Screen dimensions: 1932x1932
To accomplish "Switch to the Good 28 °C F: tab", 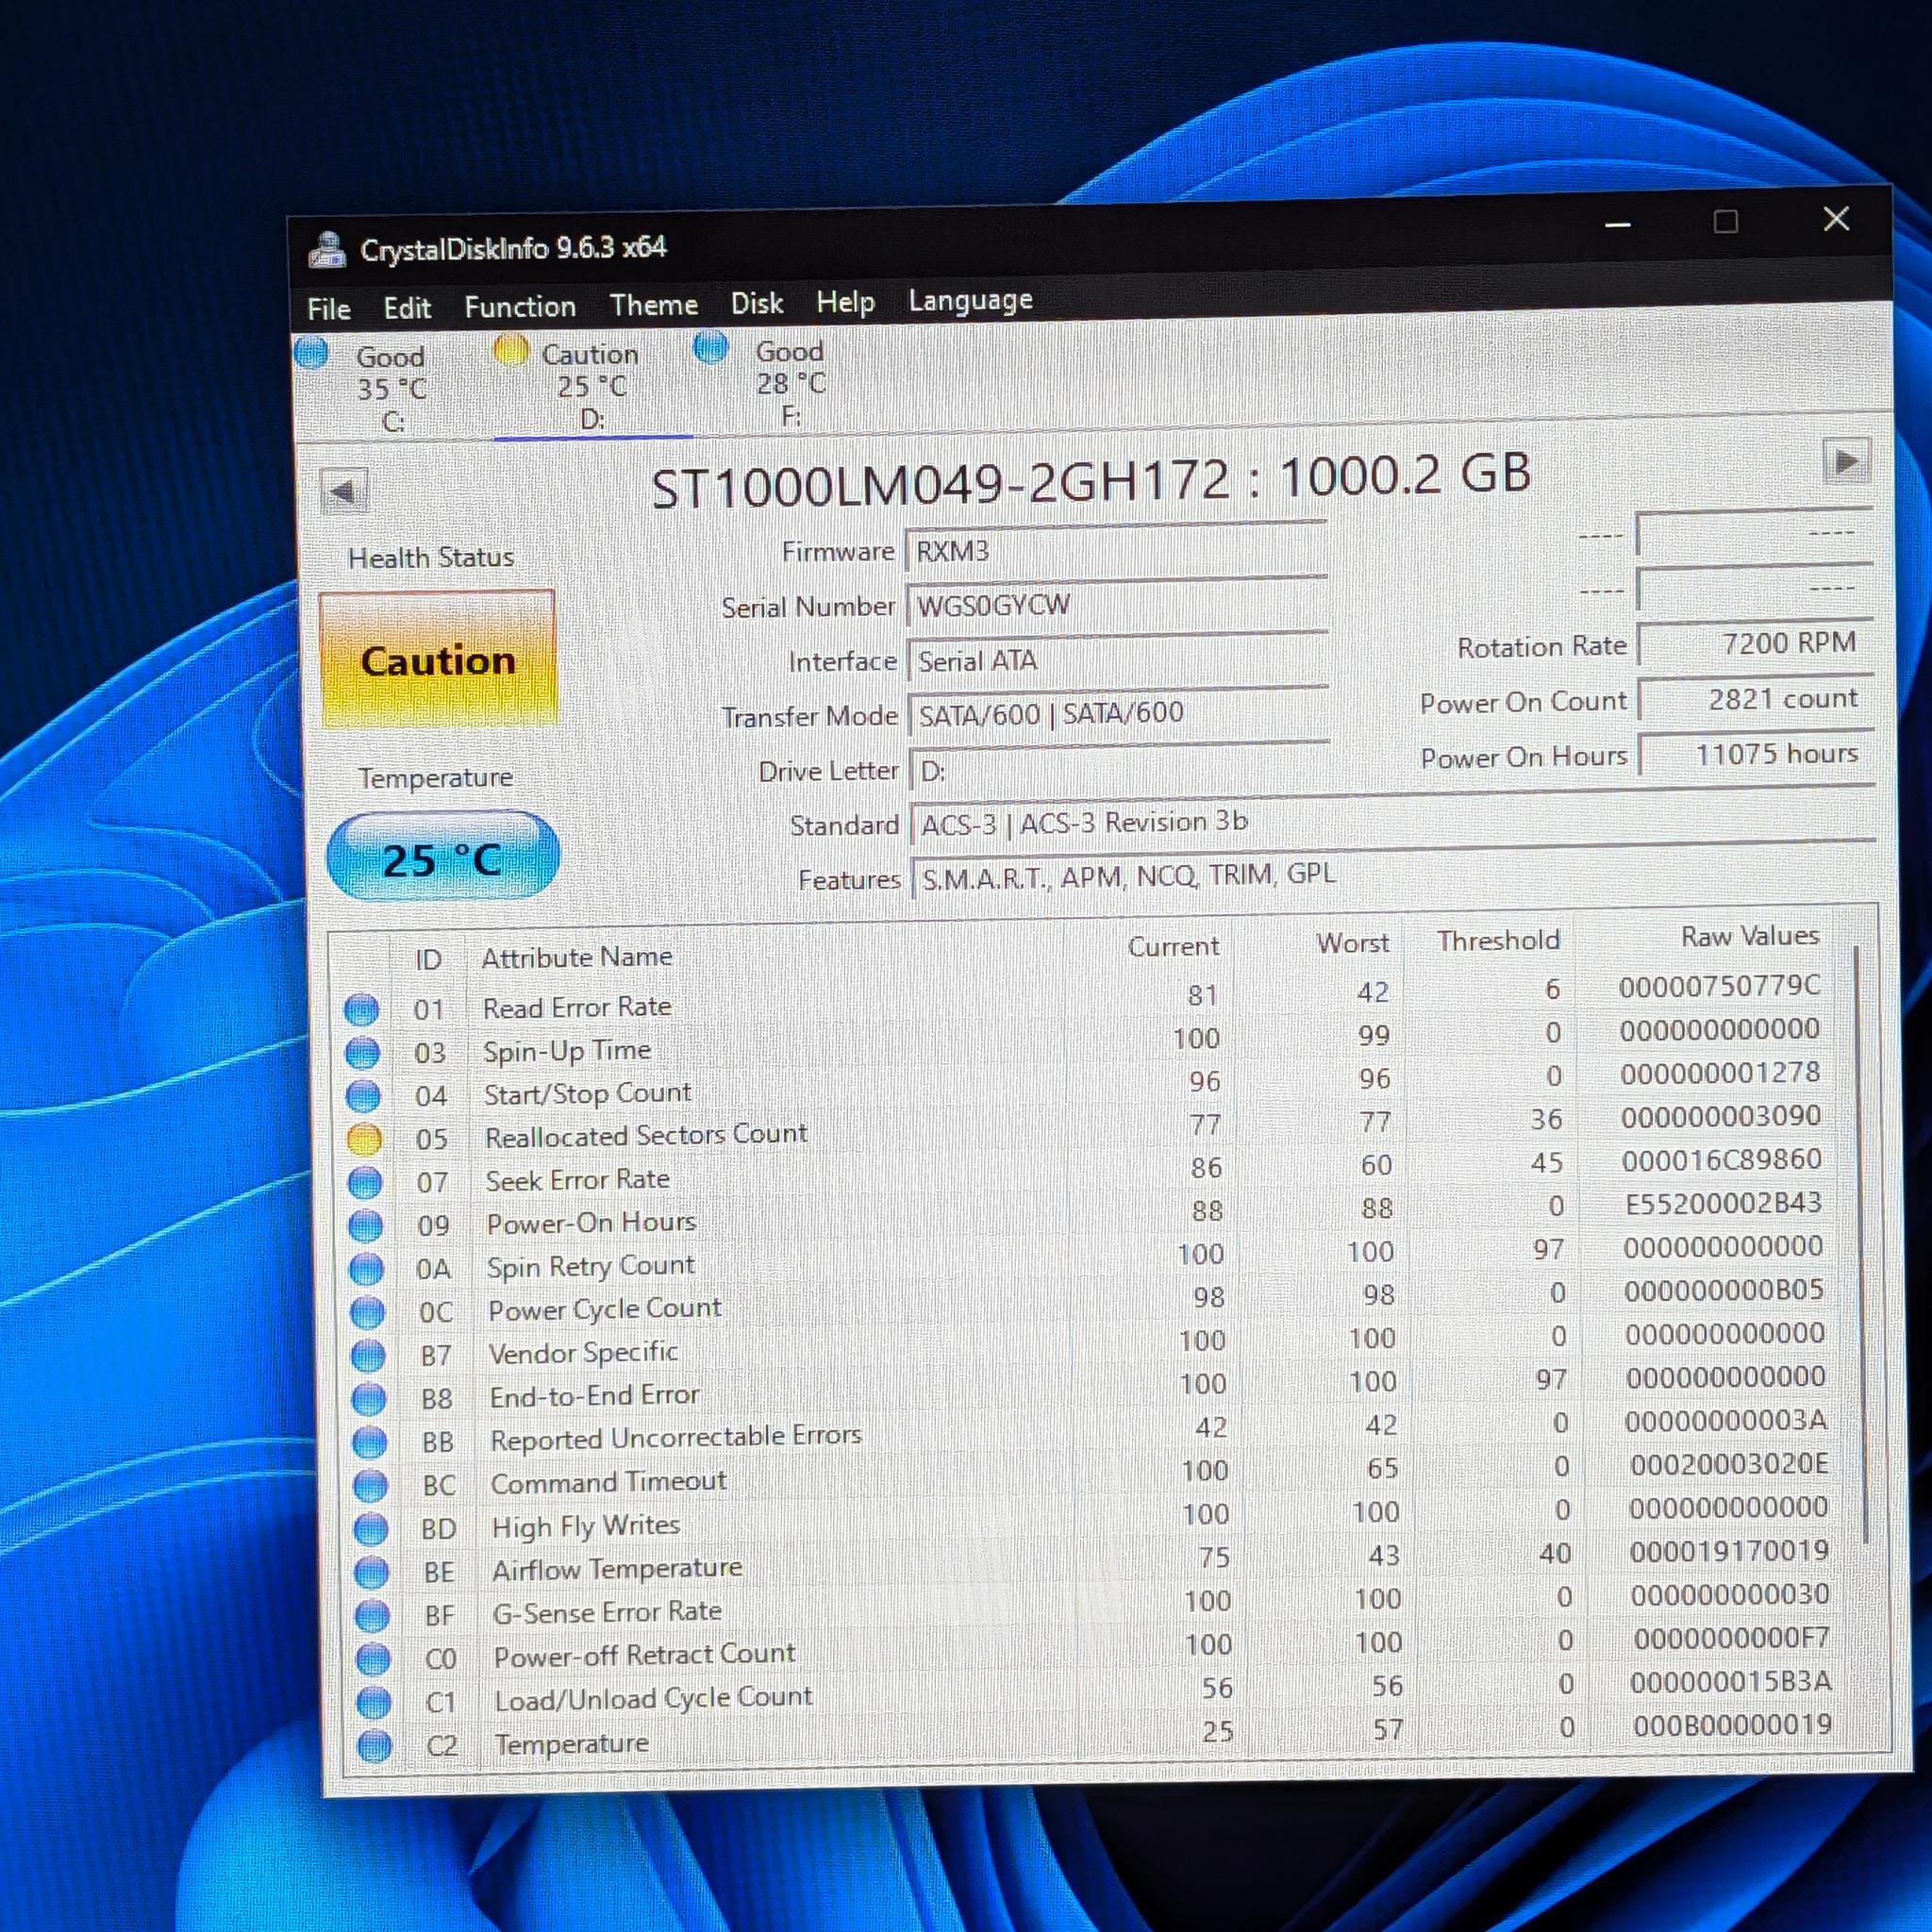I will 790,383.
